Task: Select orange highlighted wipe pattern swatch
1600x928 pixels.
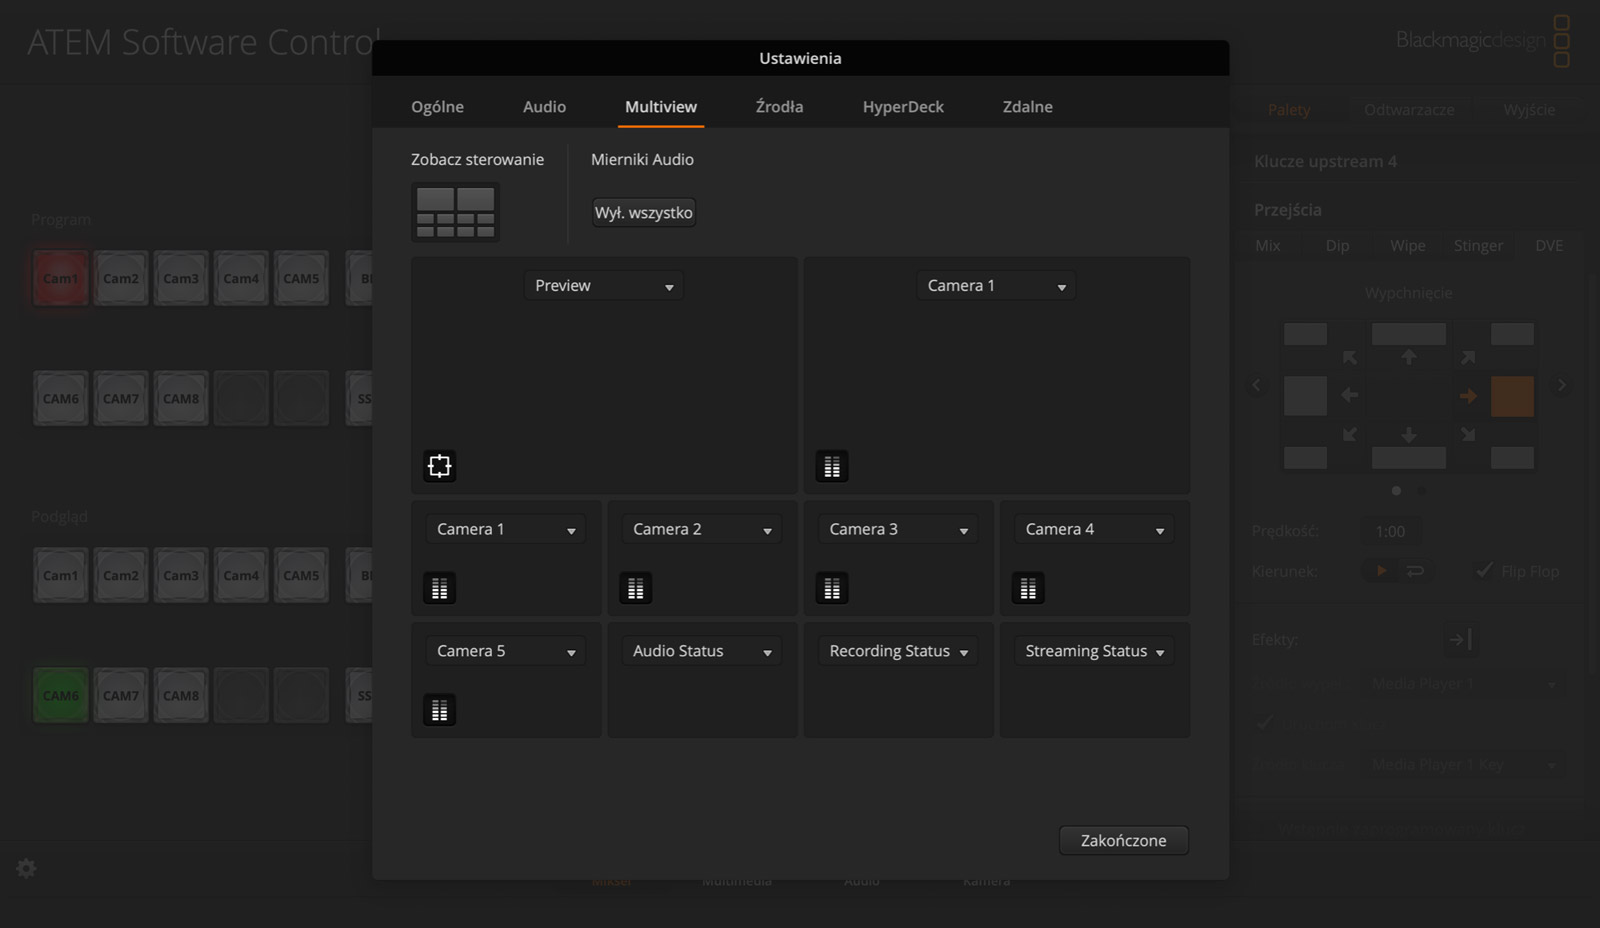Action: pos(1512,396)
